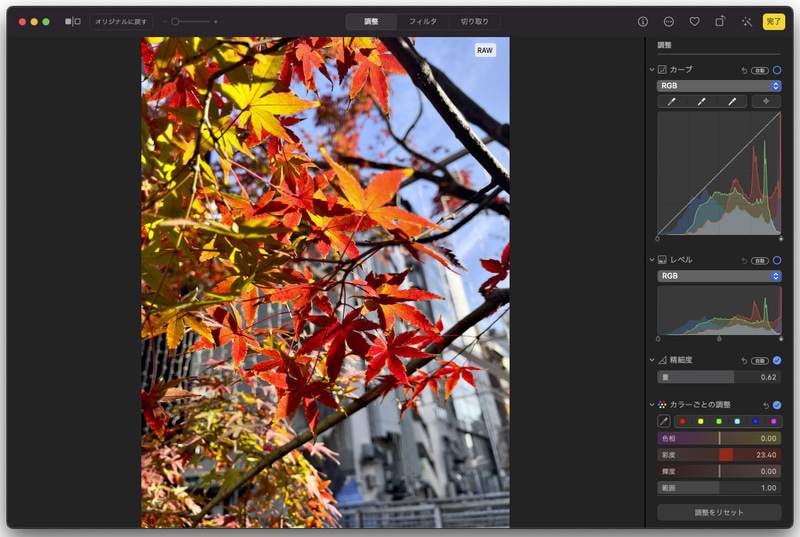Click the 量 slider showing 0.62
The image size is (800, 537).
point(719,377)
